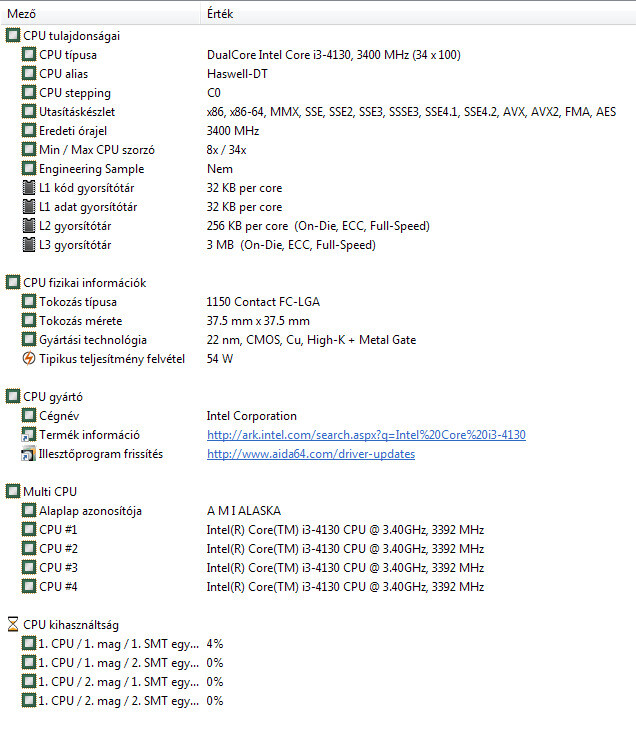The height and width of the screenshot is (748, 636).
Task: Click the Cégnév chip icon
Action: pos(29,416)
